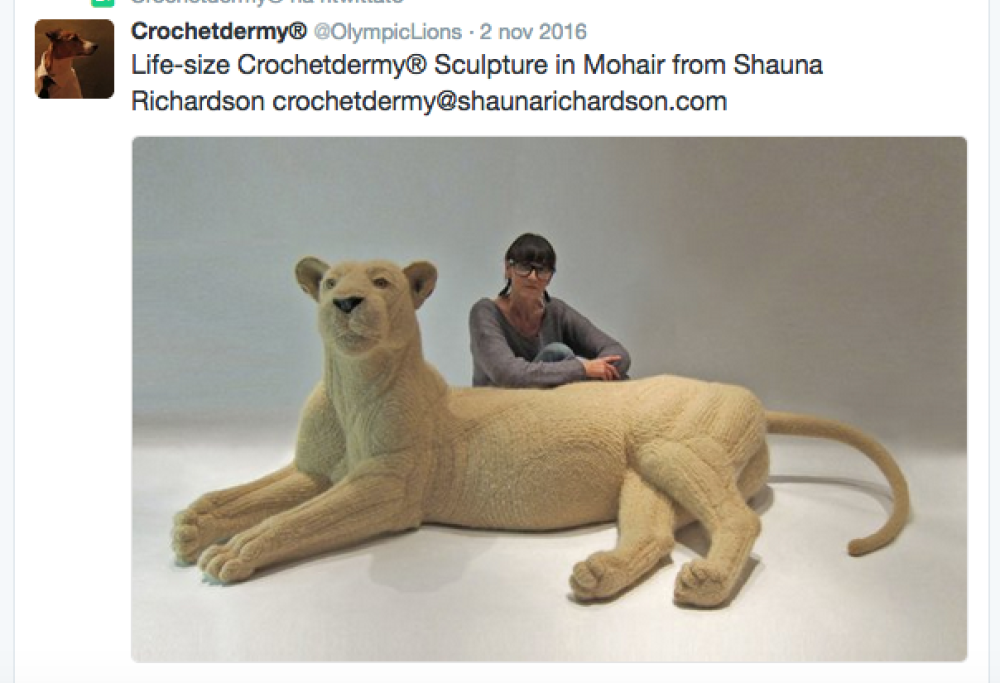1000x683 pixels.
Task: Open the crocheted lion sculpture photo
Action: (x=549, y=399)
